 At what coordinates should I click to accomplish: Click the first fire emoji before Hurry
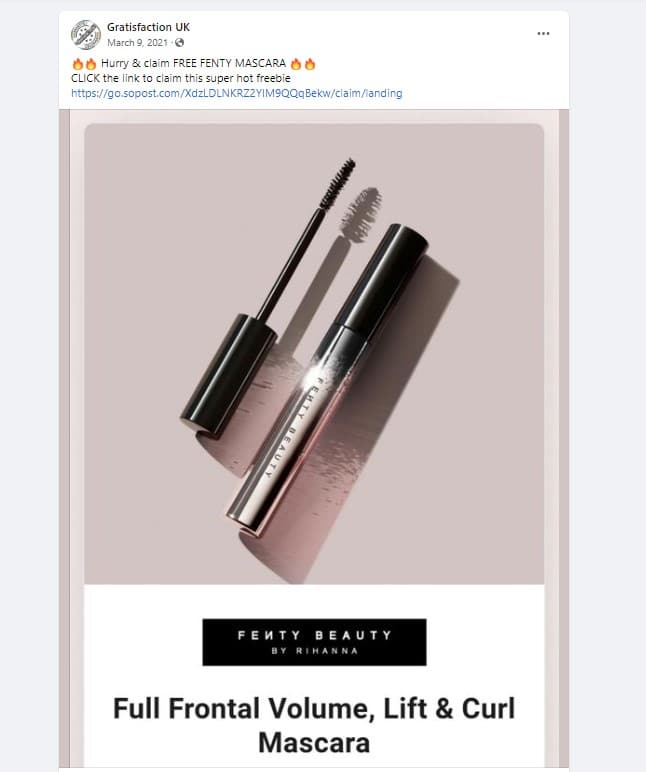[77, 64]
